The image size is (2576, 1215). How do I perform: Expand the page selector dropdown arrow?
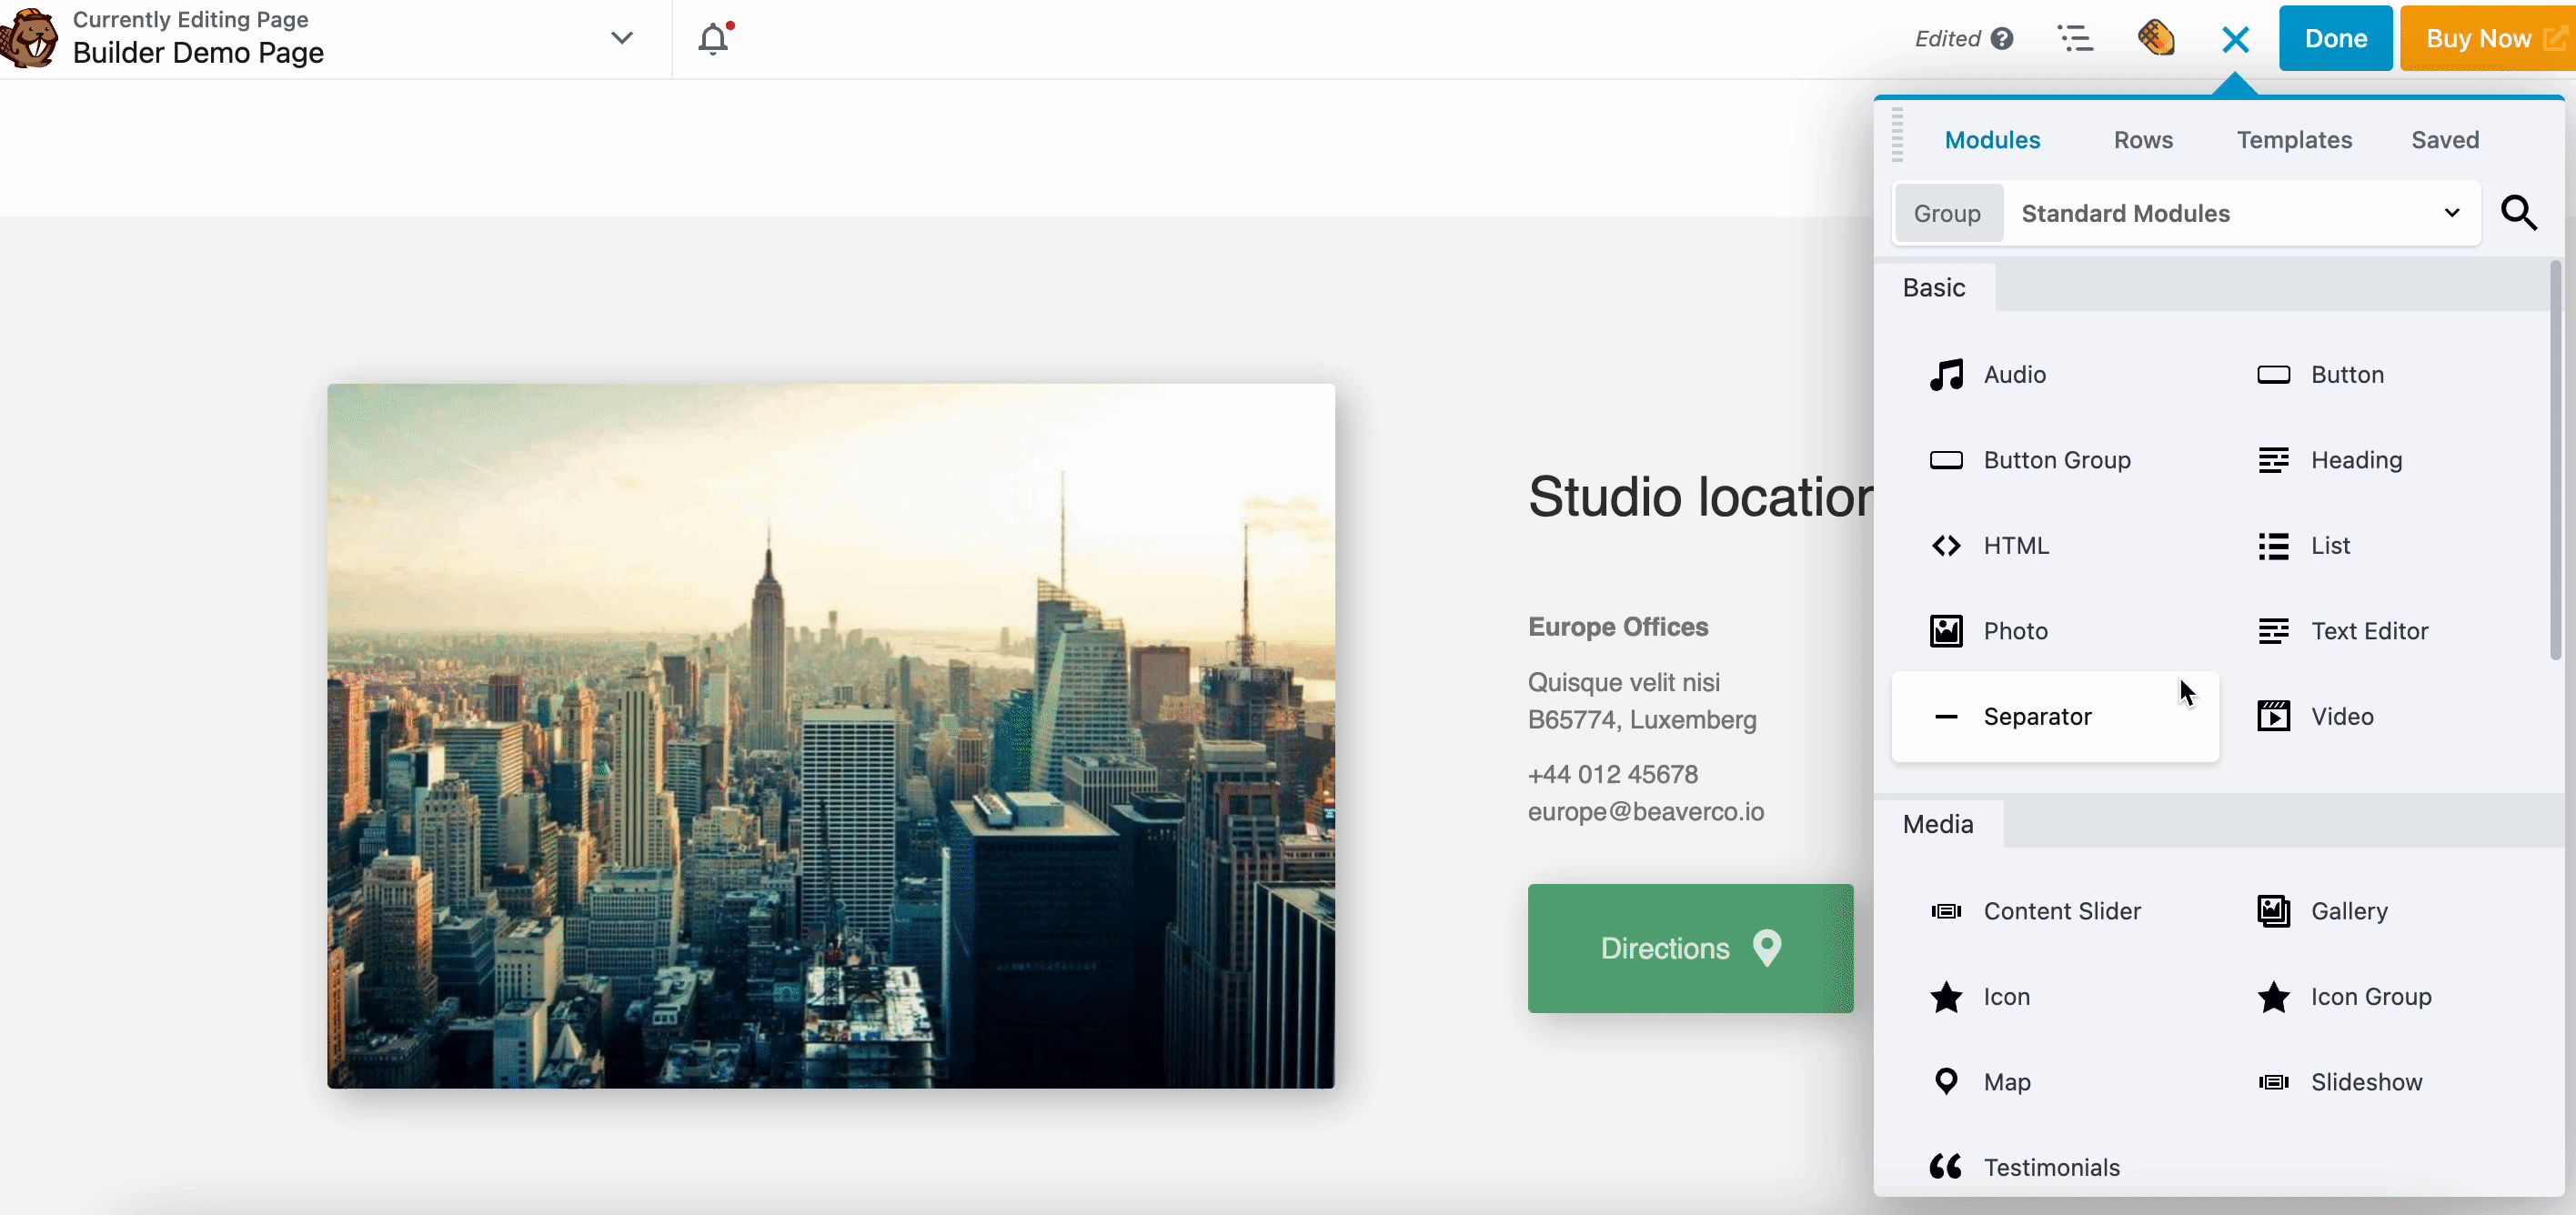tap(621, 38)
